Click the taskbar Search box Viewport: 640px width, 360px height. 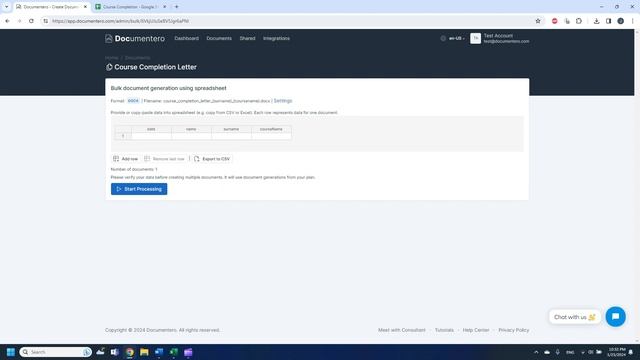coord(56,352)
